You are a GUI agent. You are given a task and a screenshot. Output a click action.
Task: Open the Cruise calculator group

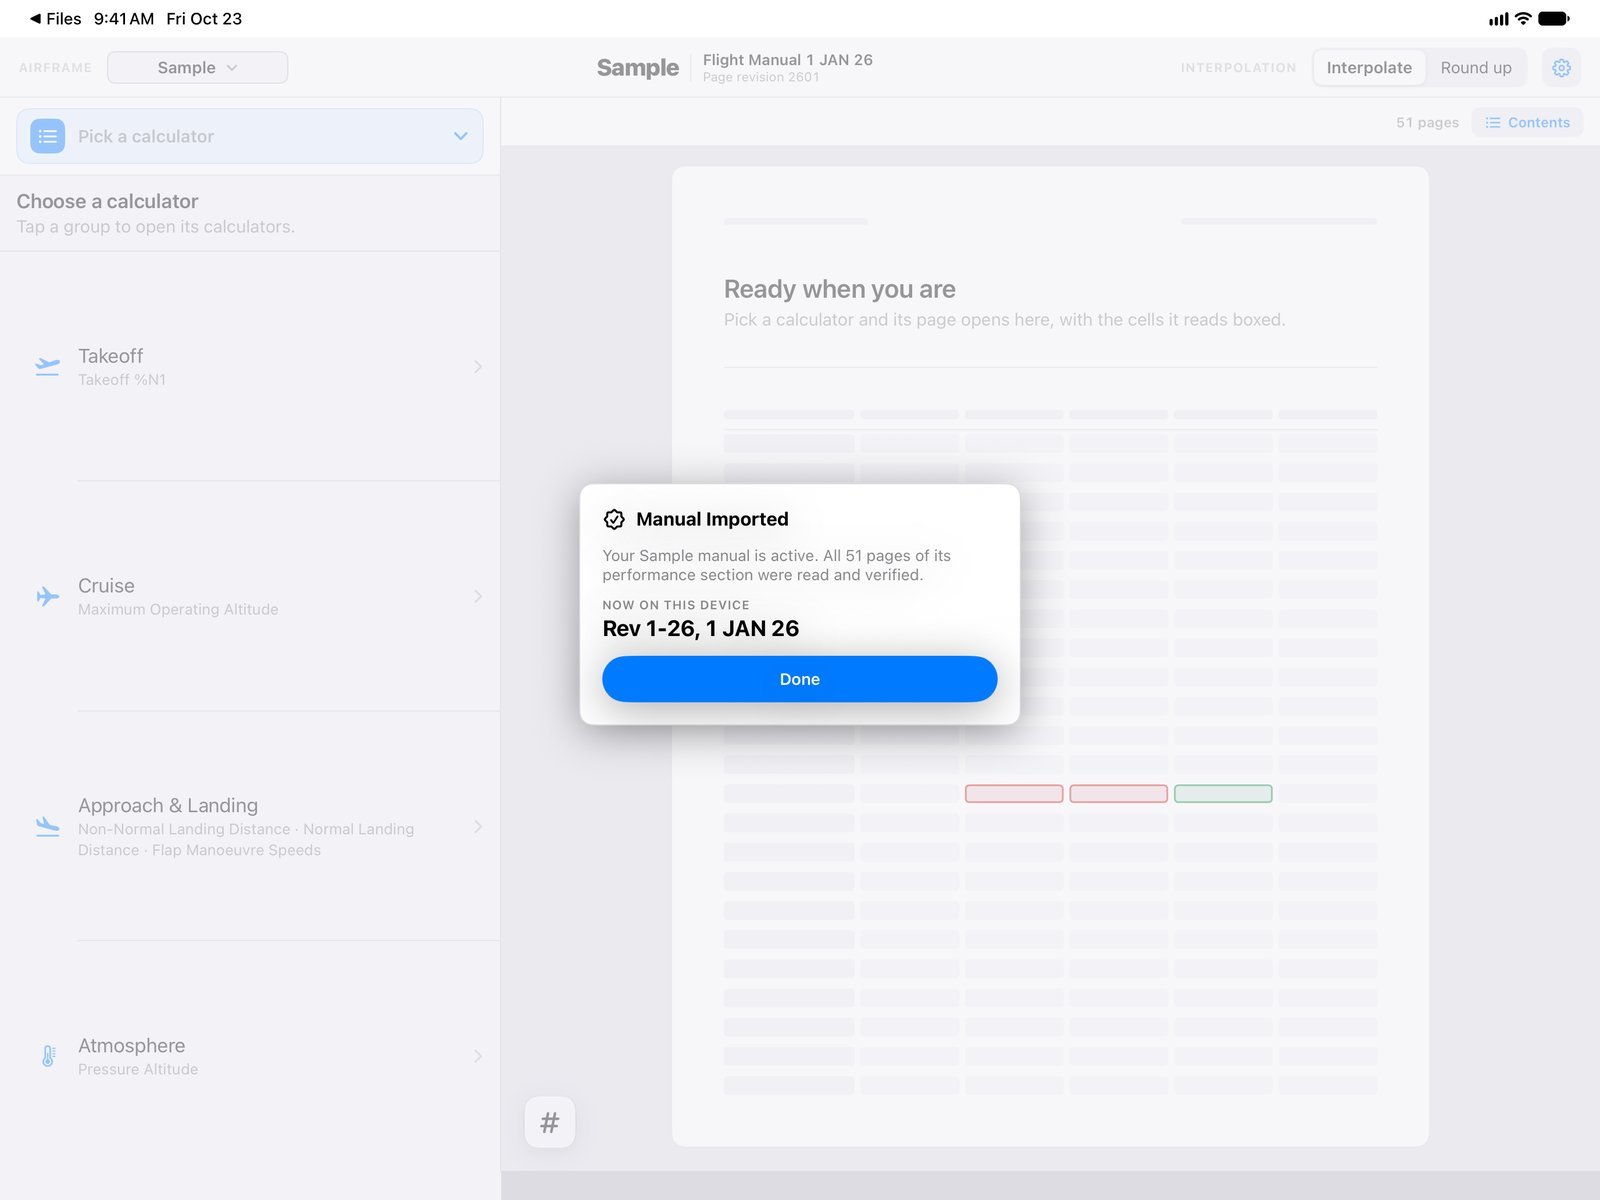250,597
